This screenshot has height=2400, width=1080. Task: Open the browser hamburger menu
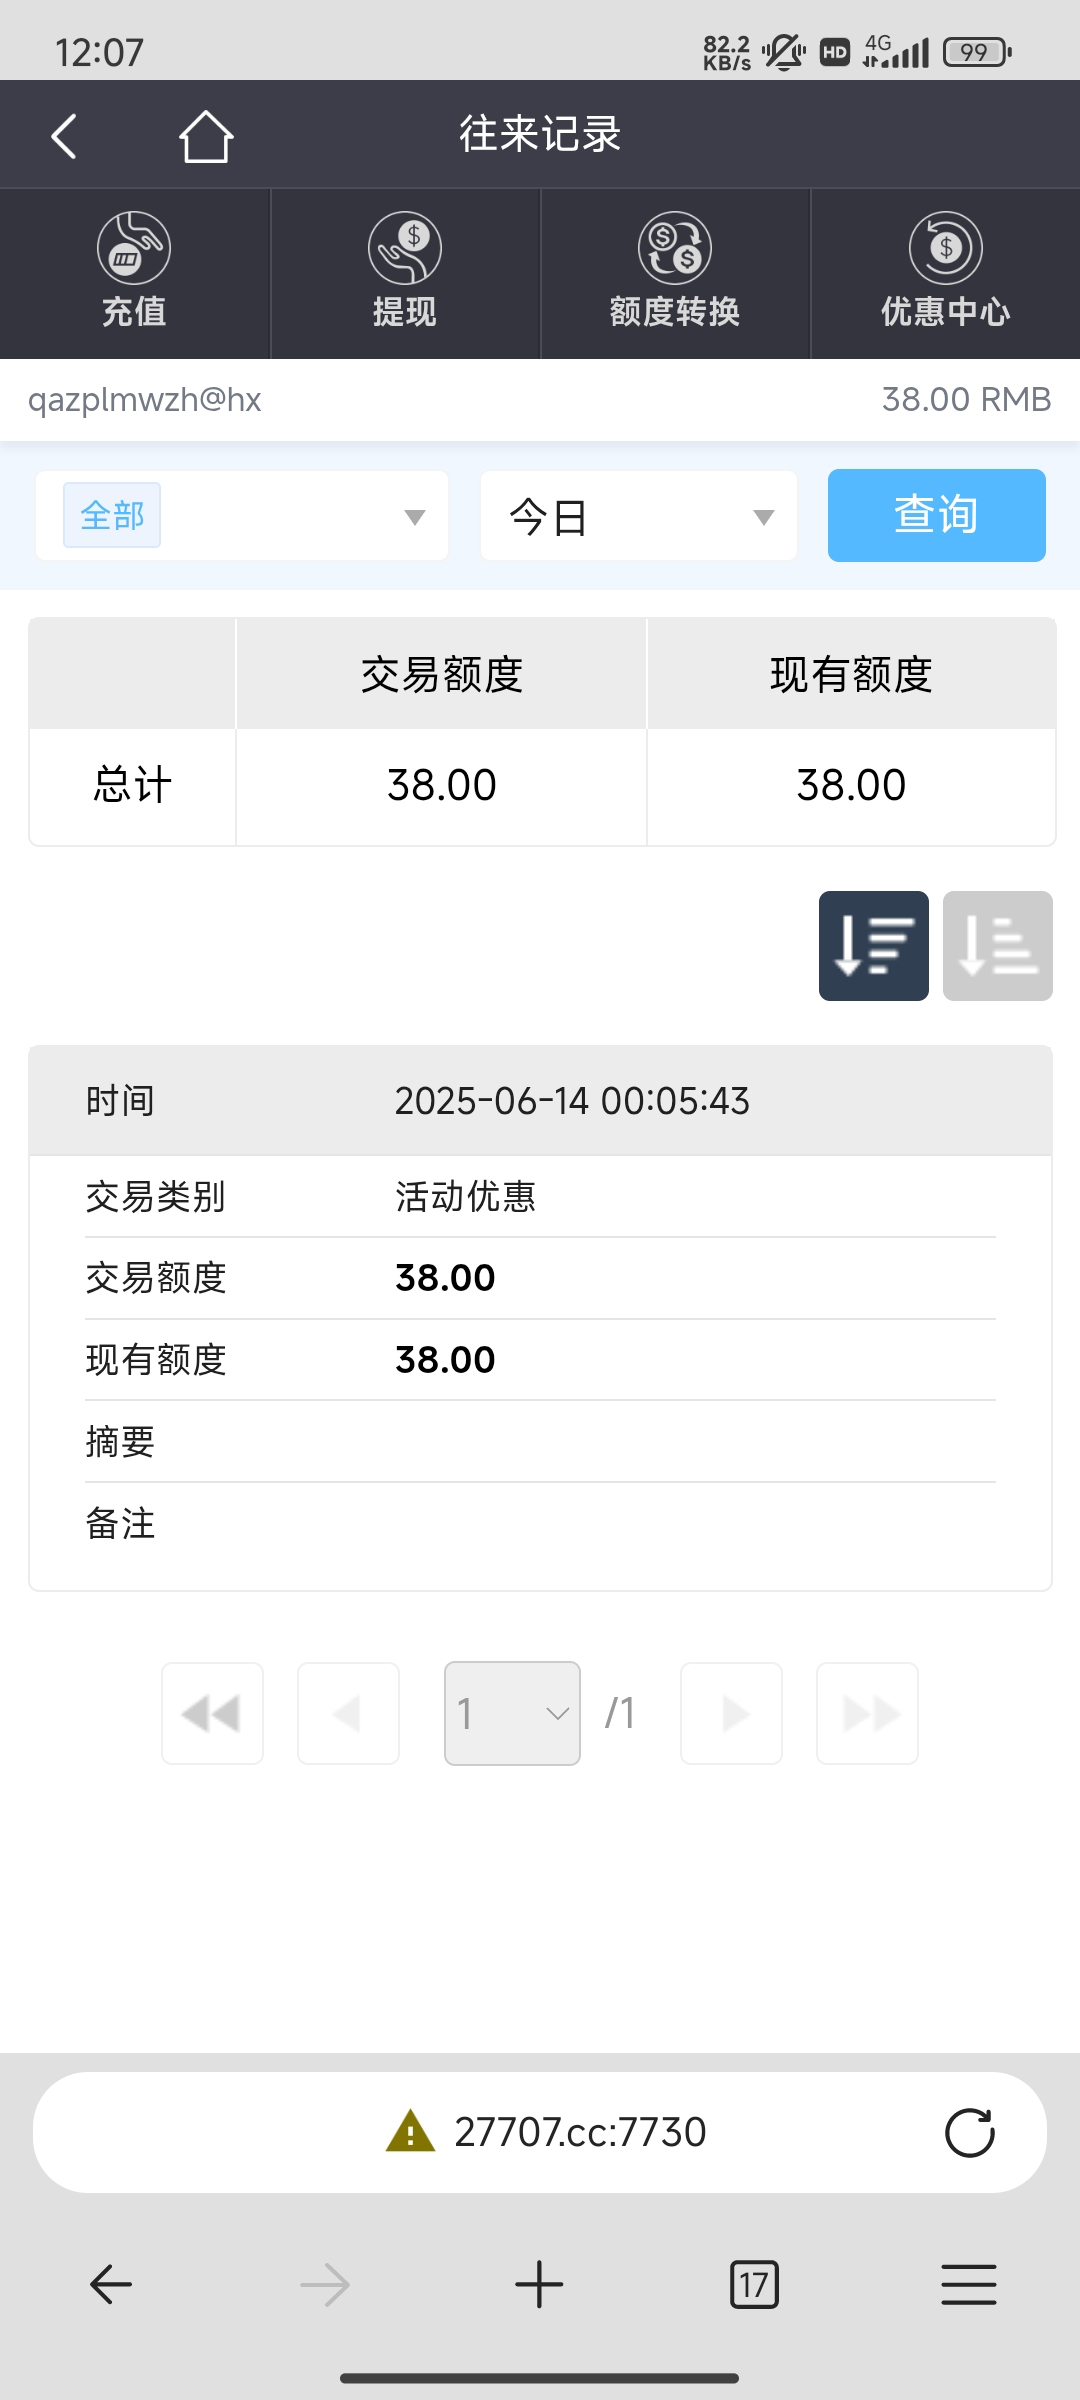(x=968, y=2285)
